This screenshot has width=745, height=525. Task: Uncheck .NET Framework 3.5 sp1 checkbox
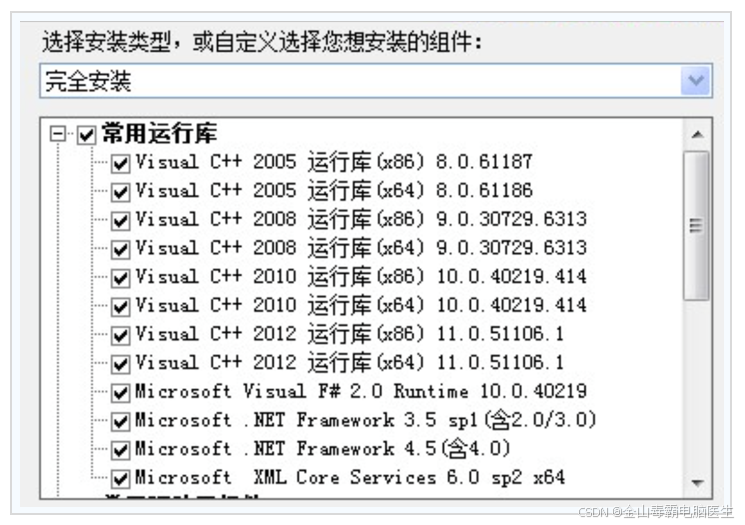click(x=120, y=421)
